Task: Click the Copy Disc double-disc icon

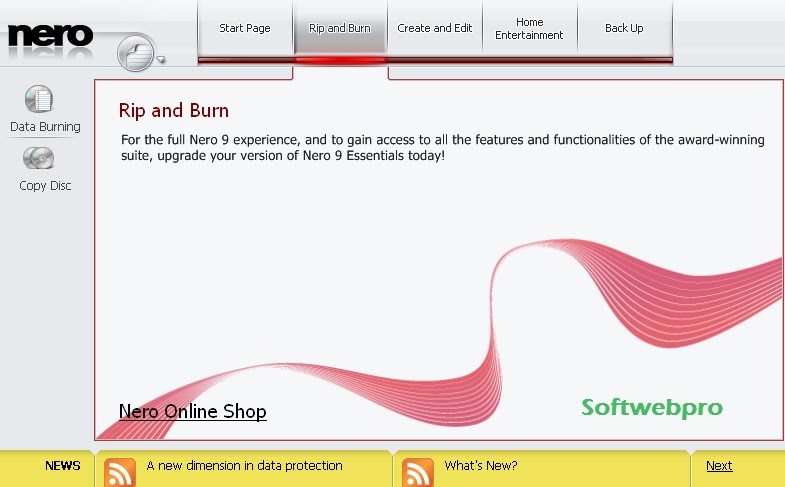Action: click(x=39, y=158)
